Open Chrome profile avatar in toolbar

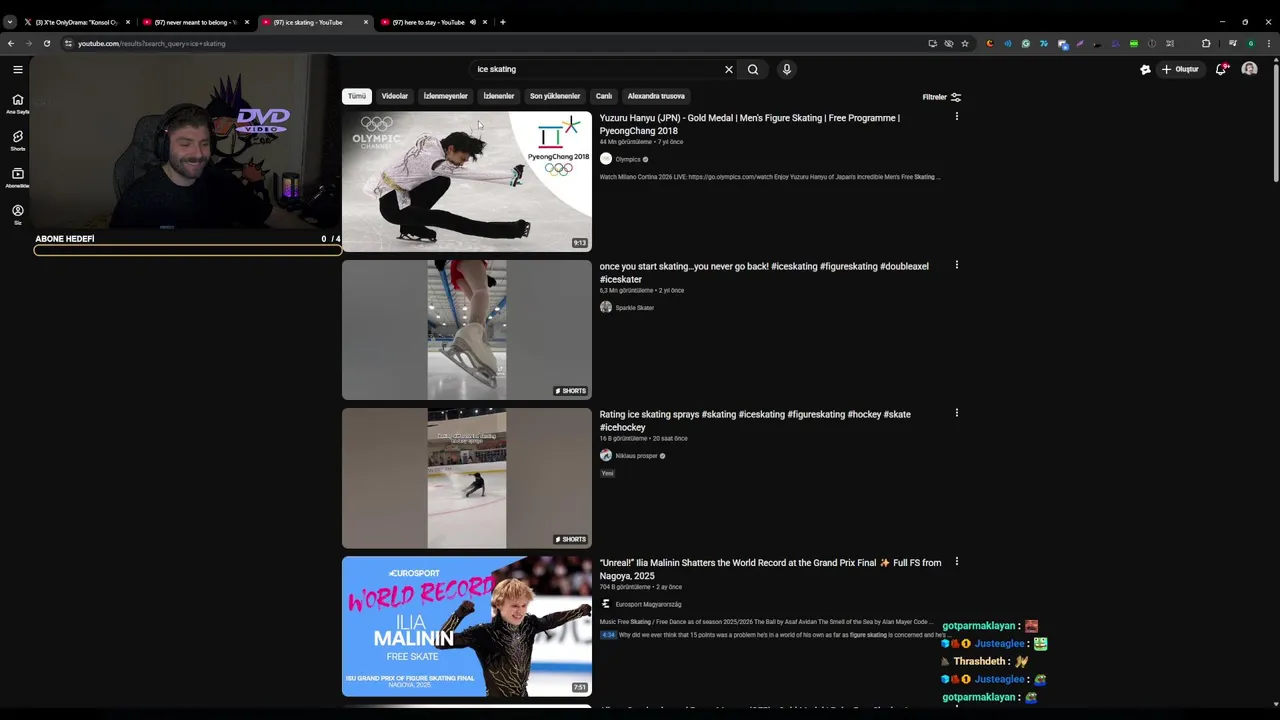coord(1250,43)
